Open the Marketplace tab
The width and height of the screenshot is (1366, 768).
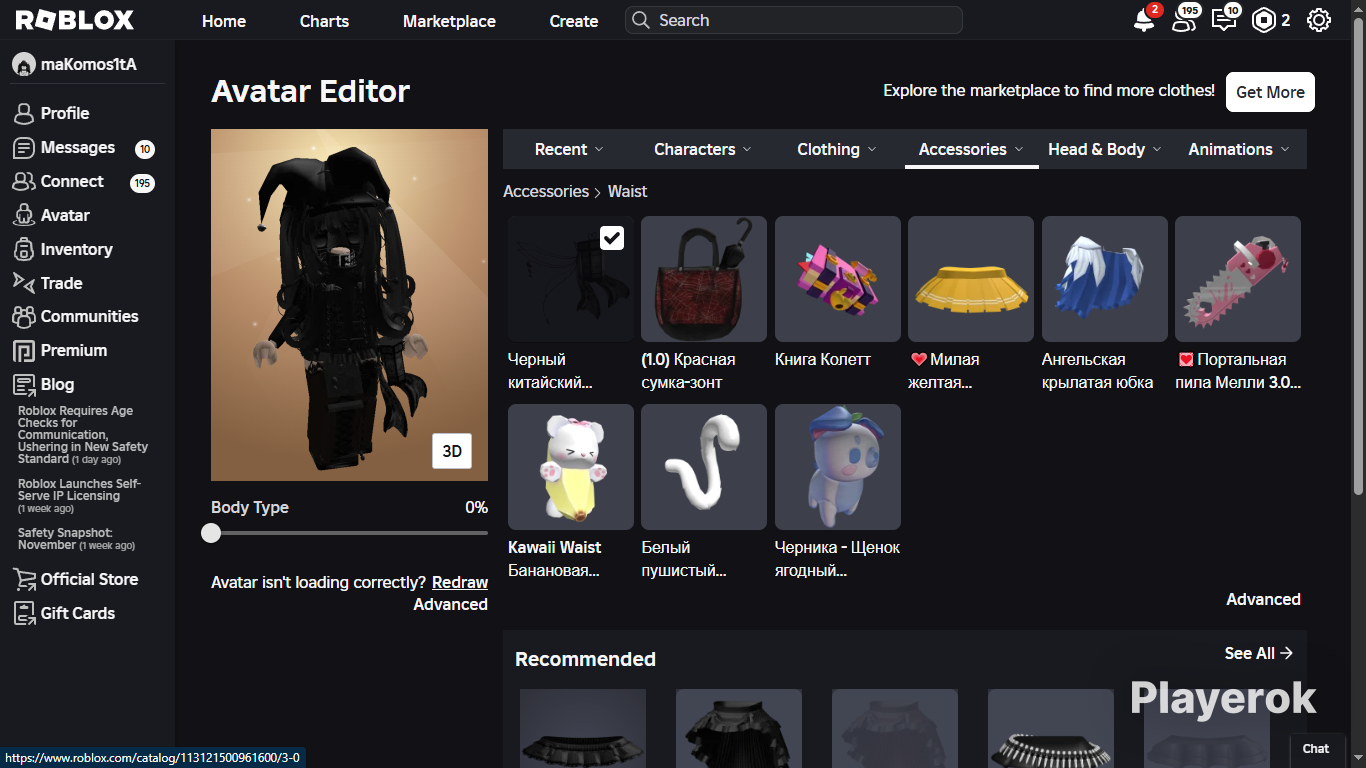449,21
